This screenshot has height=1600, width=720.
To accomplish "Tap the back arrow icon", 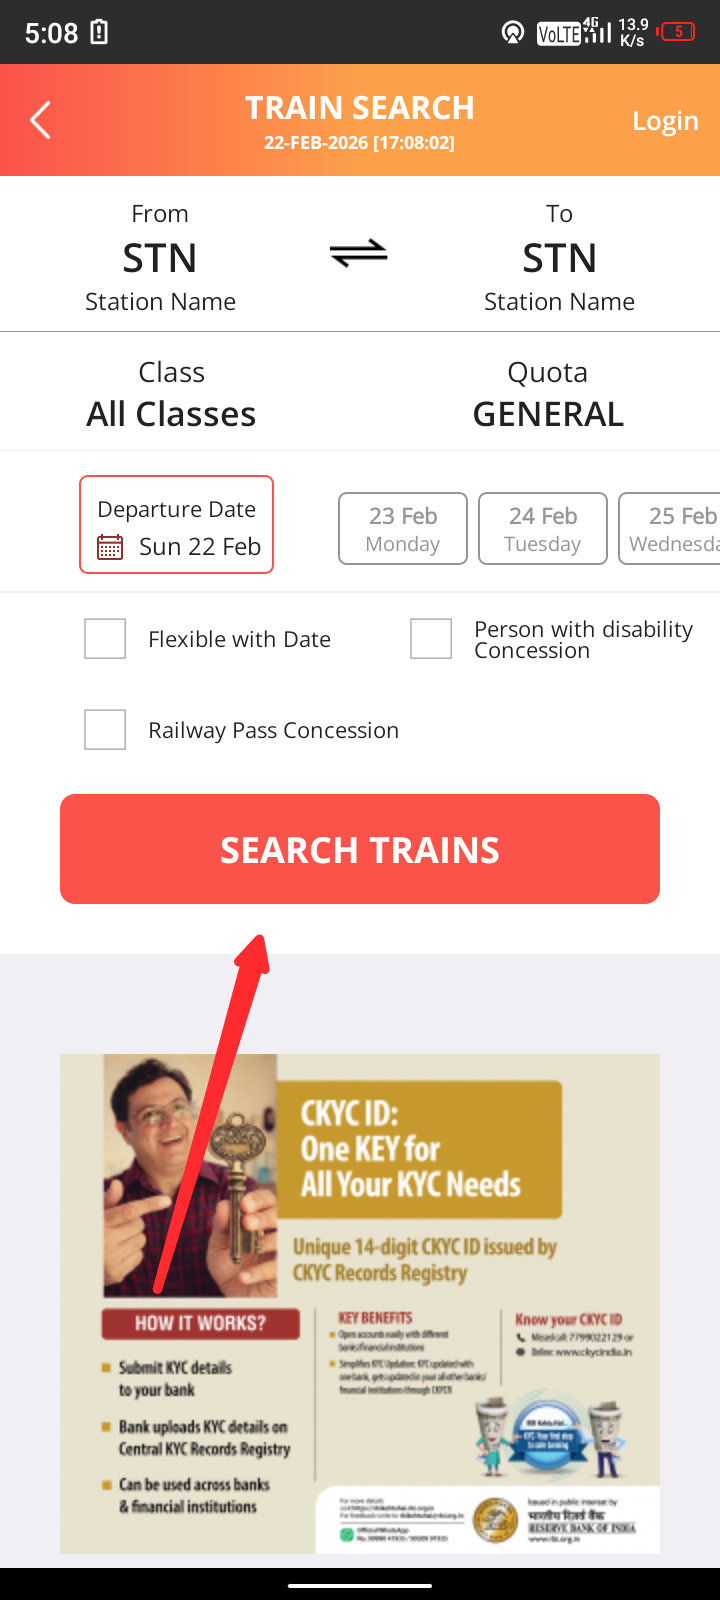I will click(x=40, y=120).
